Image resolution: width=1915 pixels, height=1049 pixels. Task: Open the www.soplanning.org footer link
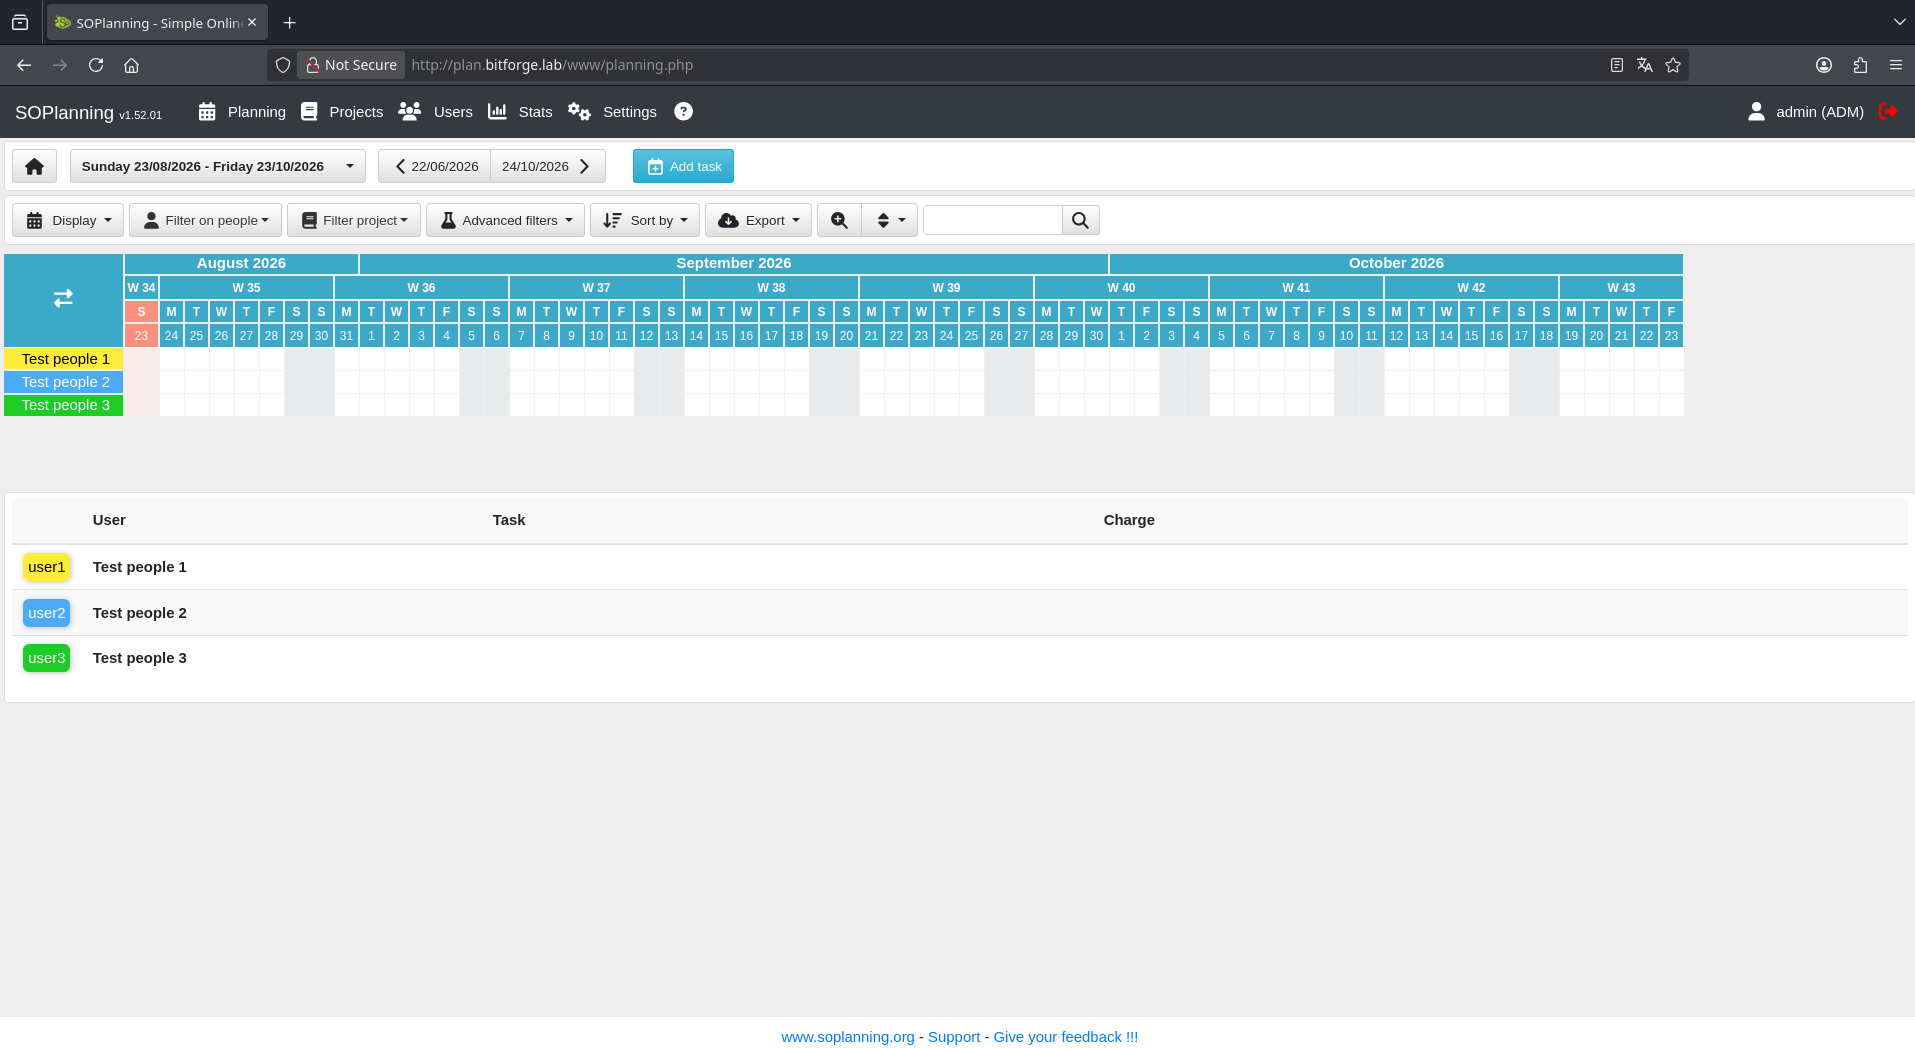[x=848, y=1037]
